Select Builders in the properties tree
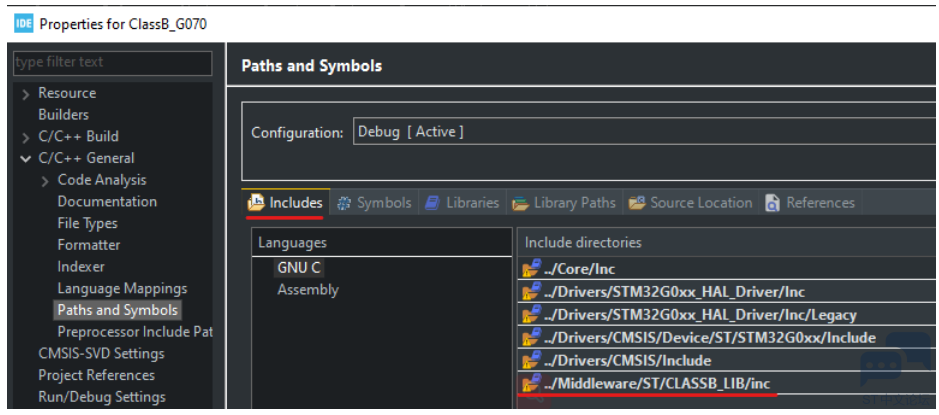This screenshot has width=939, height=415. 63,114
